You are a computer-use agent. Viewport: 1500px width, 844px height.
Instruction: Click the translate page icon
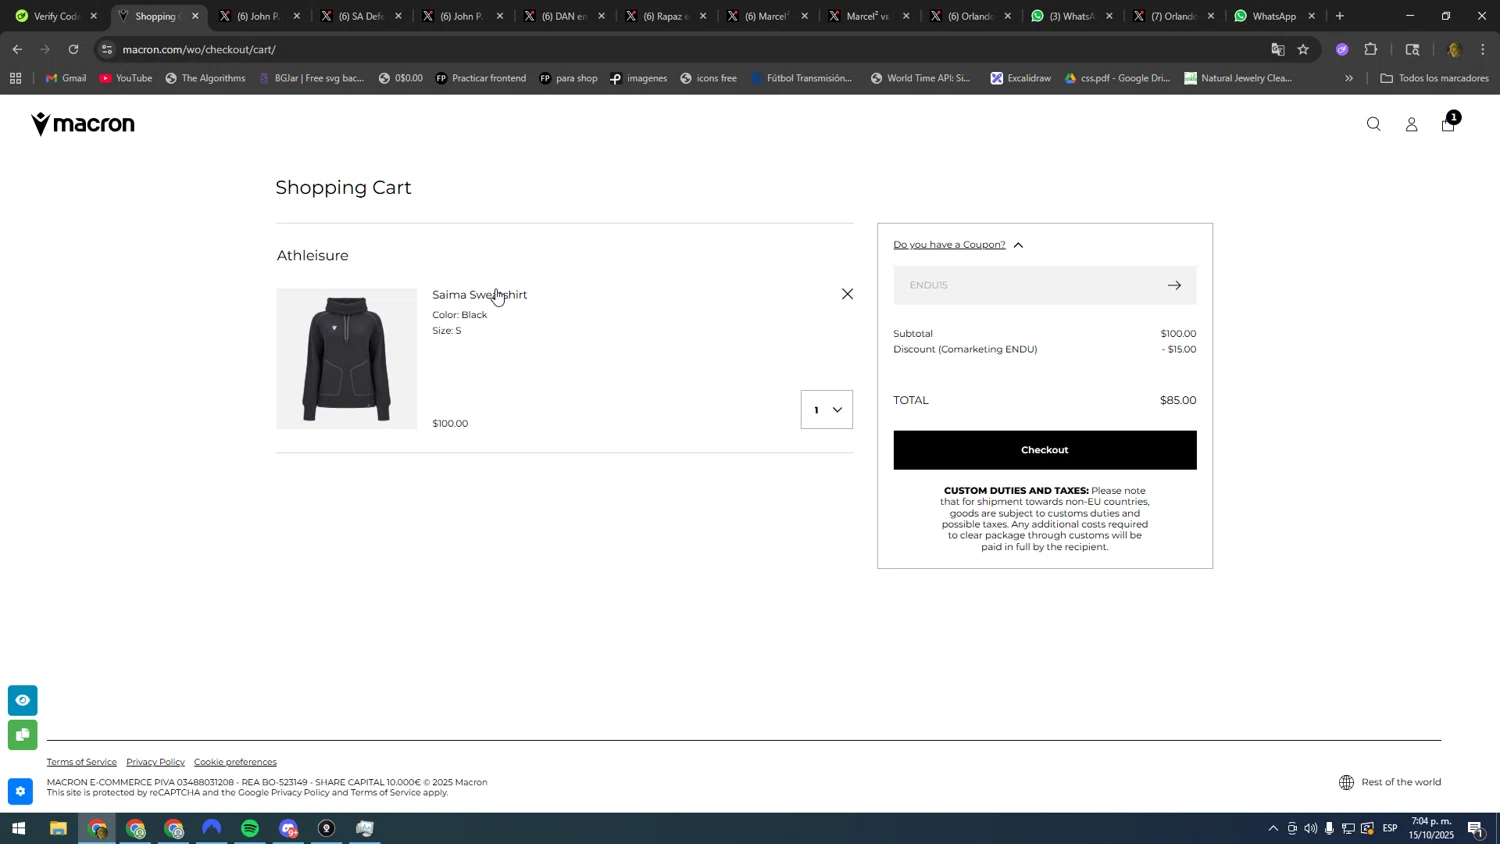[1277, 49]
